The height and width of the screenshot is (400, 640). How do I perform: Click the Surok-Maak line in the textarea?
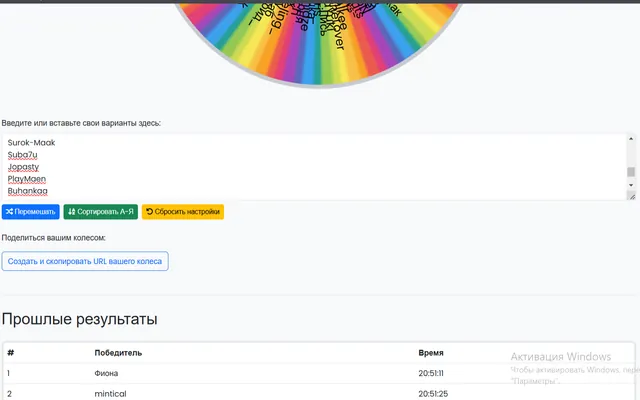point(31,142)
